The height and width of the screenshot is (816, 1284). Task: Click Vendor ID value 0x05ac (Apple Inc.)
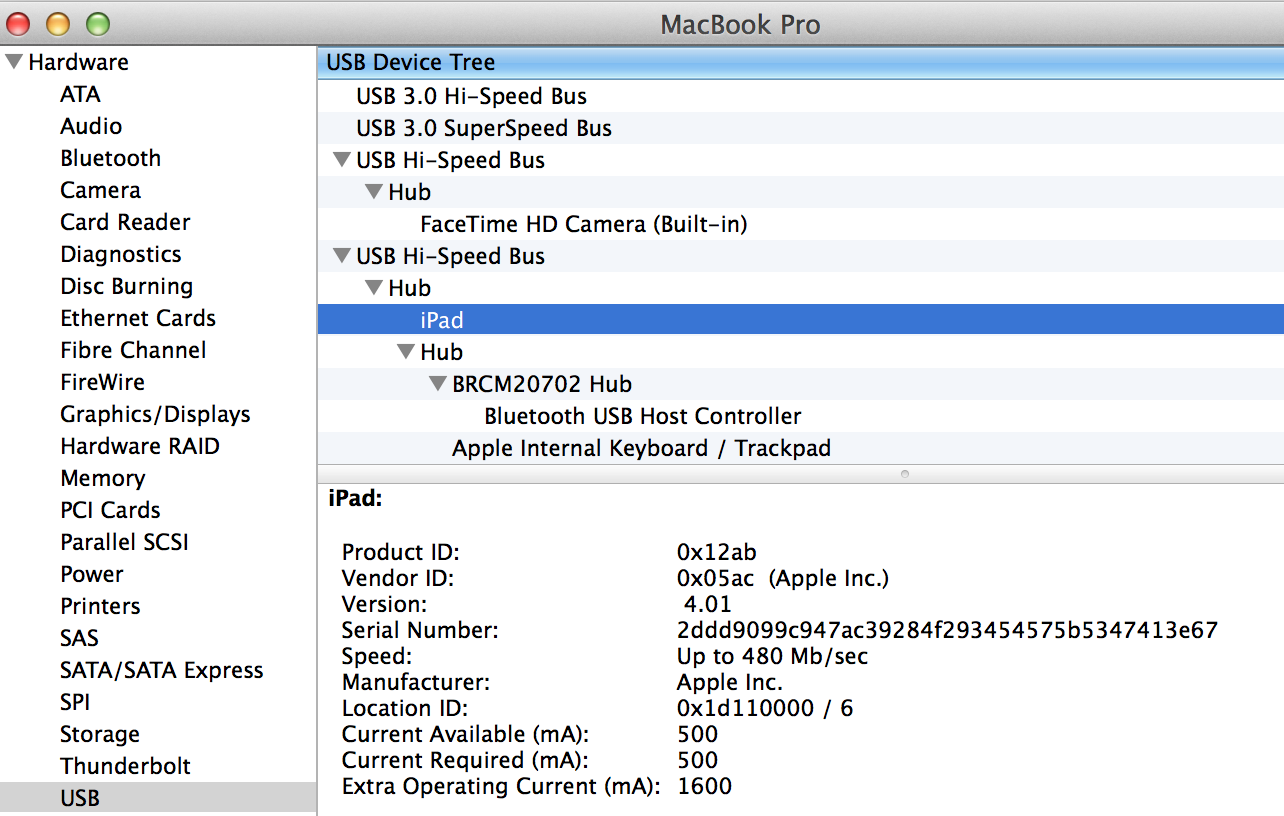coord(783,578)
